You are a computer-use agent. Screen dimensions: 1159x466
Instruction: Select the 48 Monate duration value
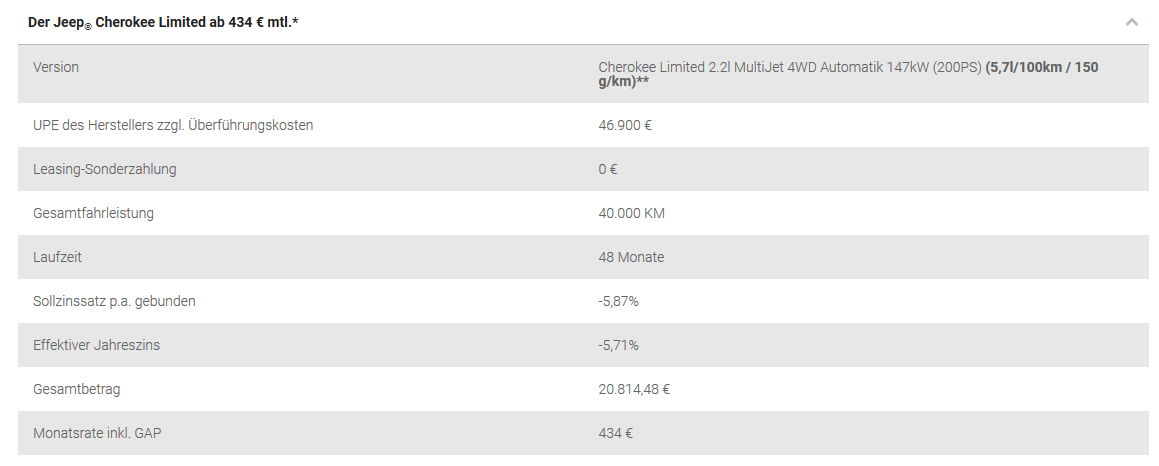click(631, 257)
